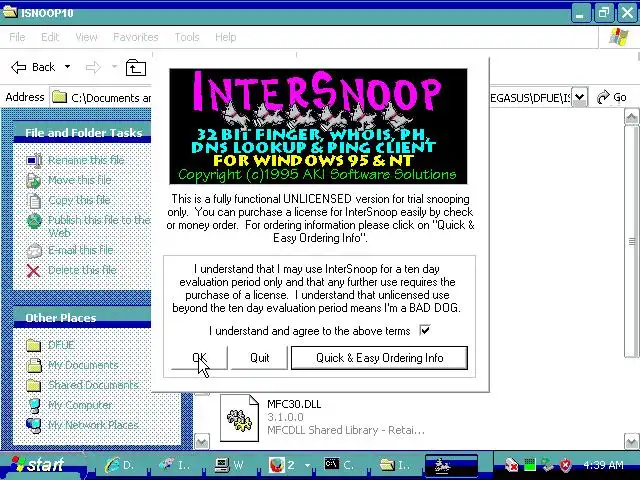This screenshot has height=480, width=640.
Task: Click the Windows Start button
Action: tap(41, 465)
